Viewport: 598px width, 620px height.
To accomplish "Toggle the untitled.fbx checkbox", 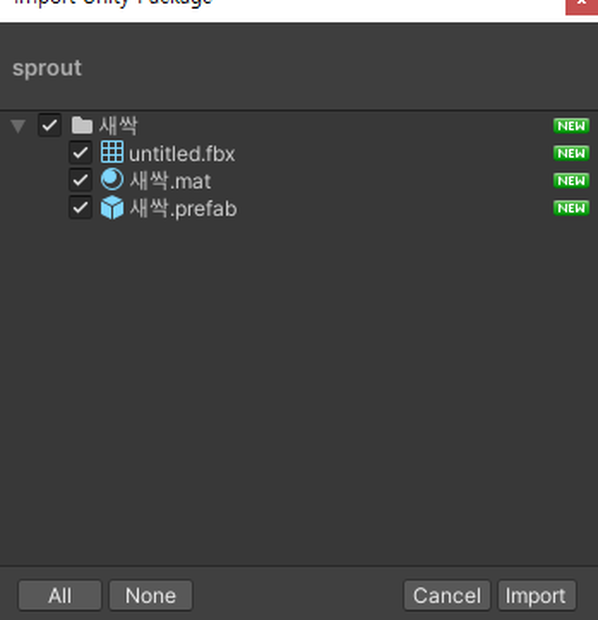I will tap(81, 153).
